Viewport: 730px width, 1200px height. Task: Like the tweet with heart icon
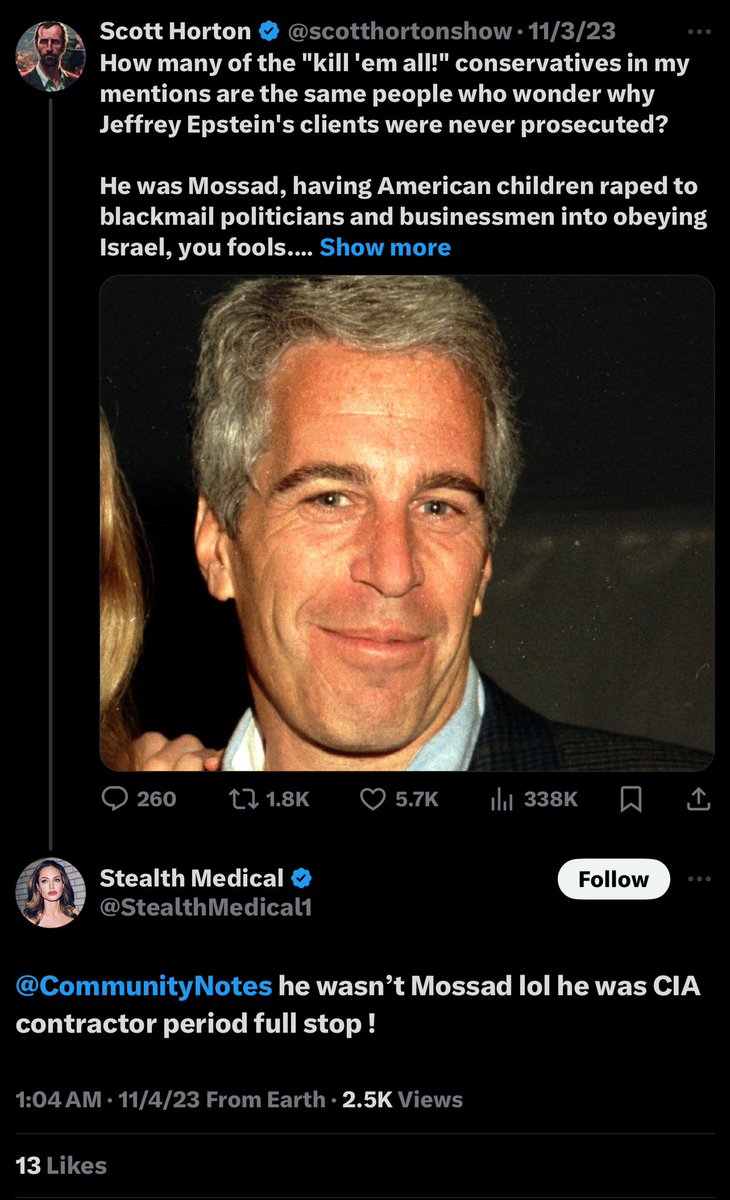(x=374, y=798)
